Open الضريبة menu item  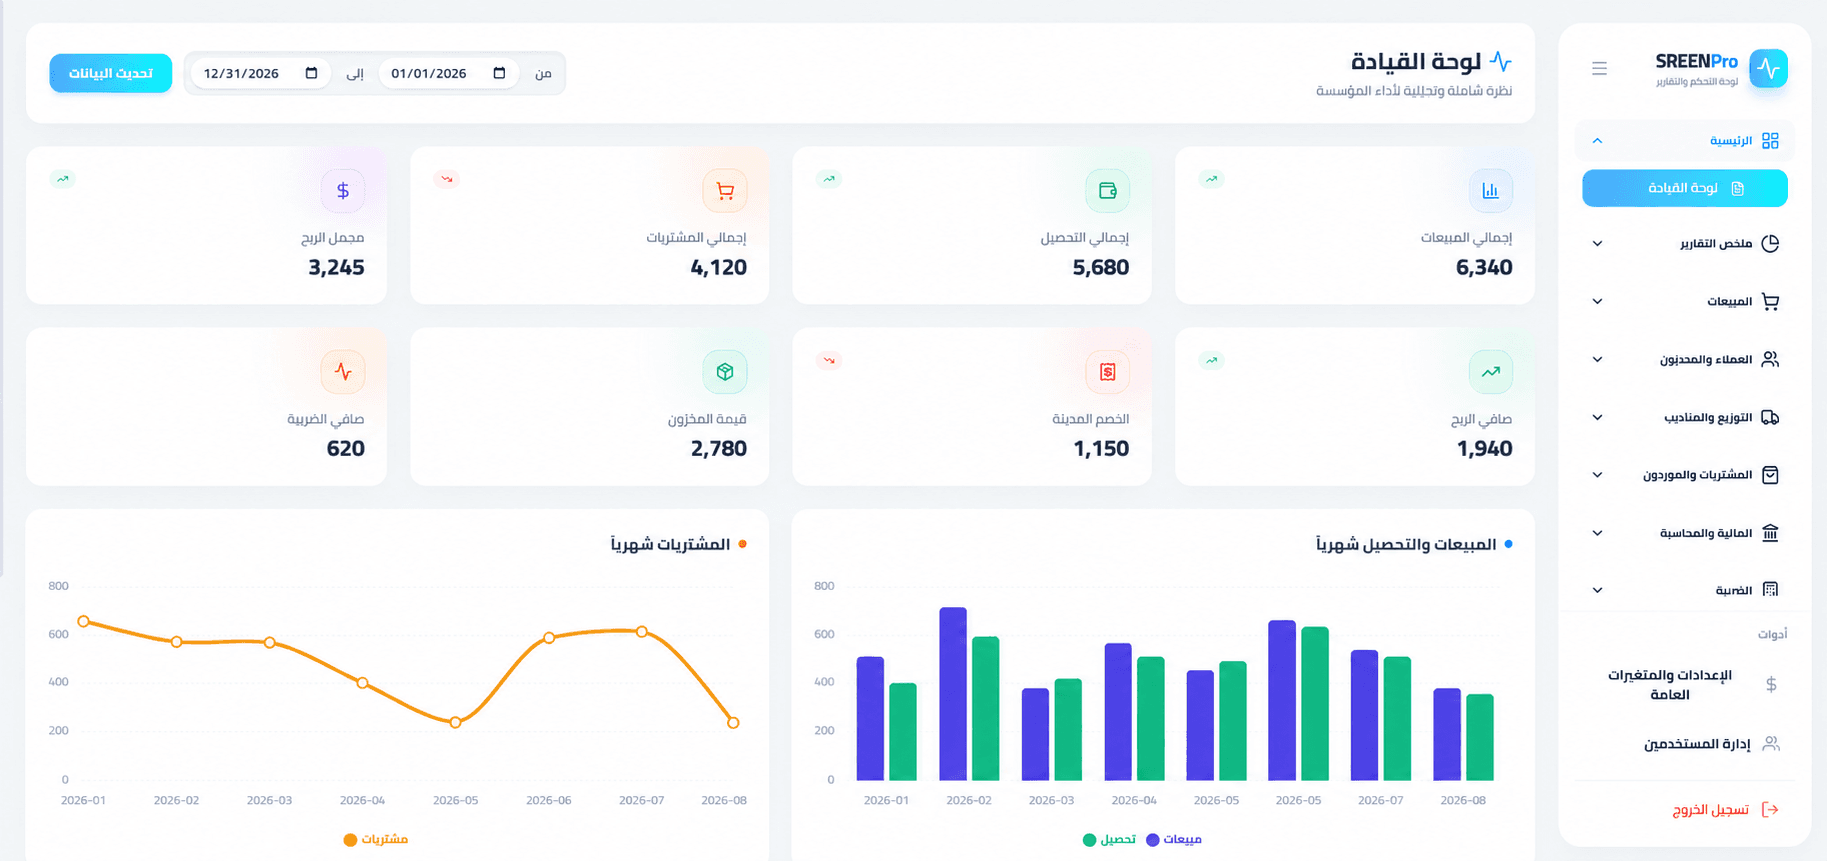[1685, 590]
